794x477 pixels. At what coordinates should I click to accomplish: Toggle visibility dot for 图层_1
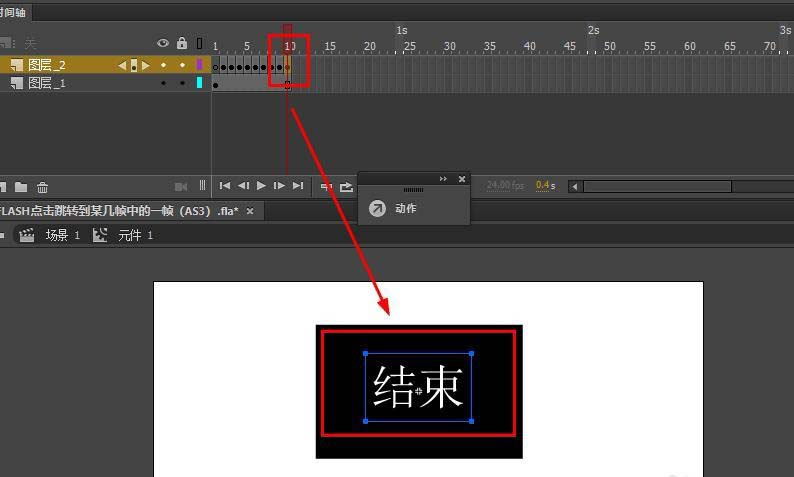(x=163, y=83)
